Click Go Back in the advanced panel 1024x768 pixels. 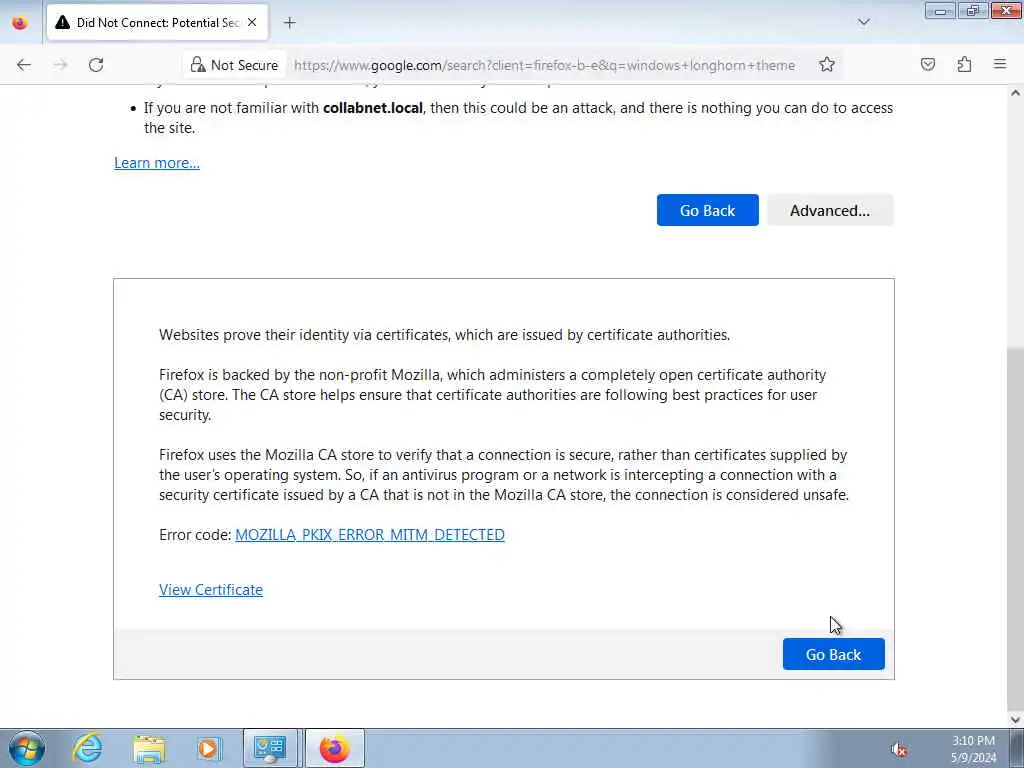point(833,654)
